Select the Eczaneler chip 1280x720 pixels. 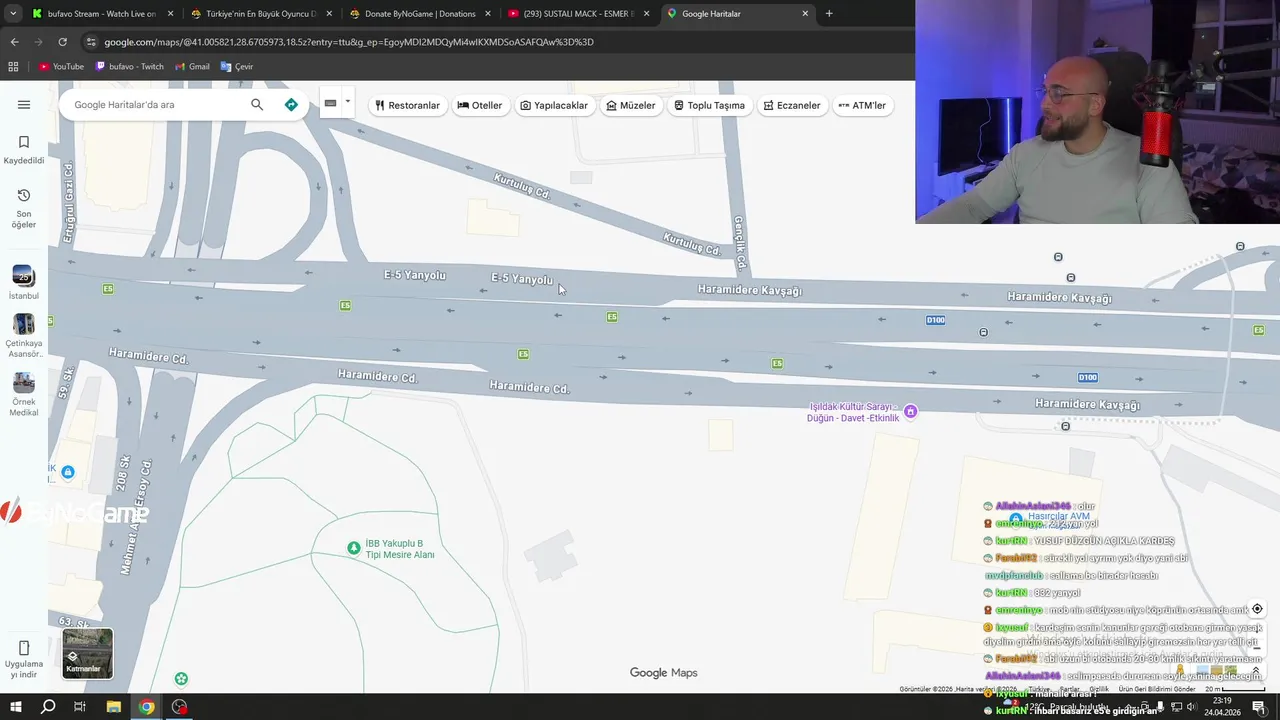(x=792, y=105)
